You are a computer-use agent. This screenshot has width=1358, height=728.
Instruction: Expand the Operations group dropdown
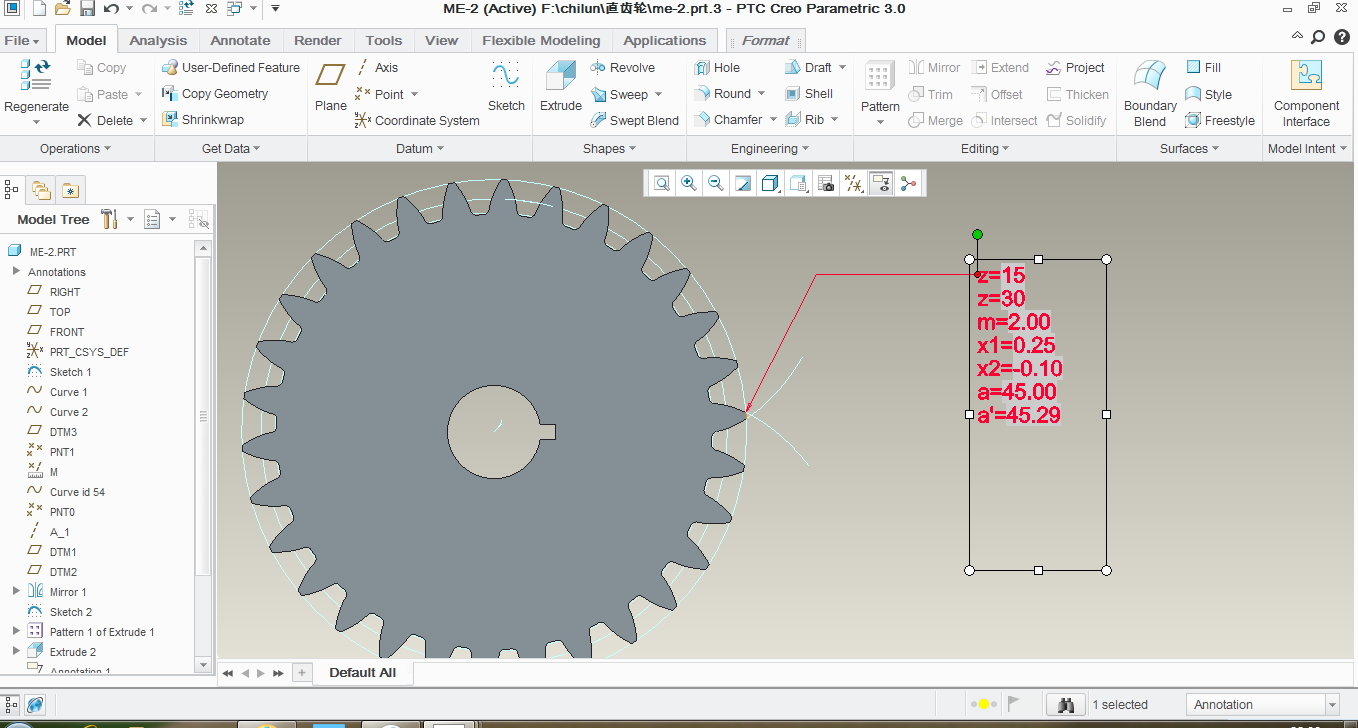click(x=75, y=149)
